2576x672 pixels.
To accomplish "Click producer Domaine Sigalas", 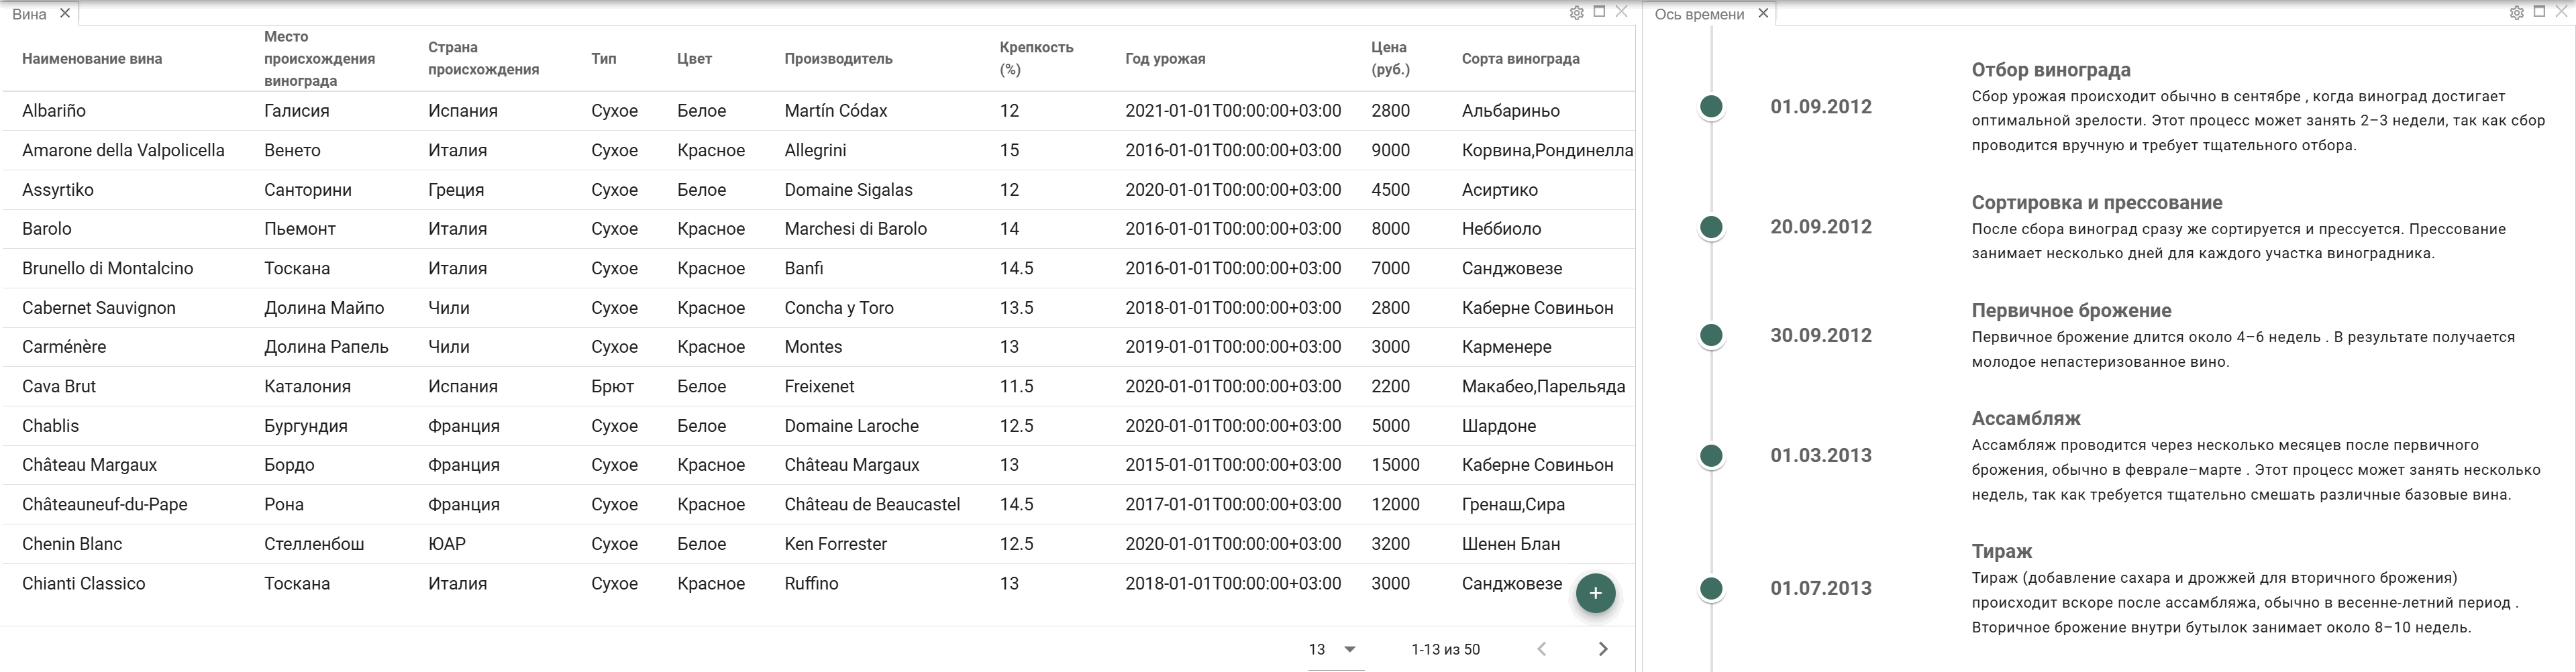I will 848,190.
